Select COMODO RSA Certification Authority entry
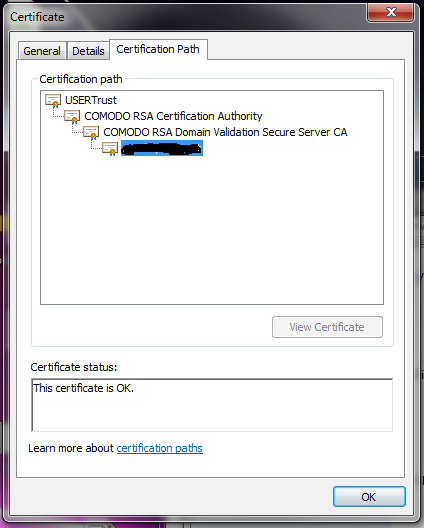This screenshot has width=424, height=528. [x=173, y=116]
